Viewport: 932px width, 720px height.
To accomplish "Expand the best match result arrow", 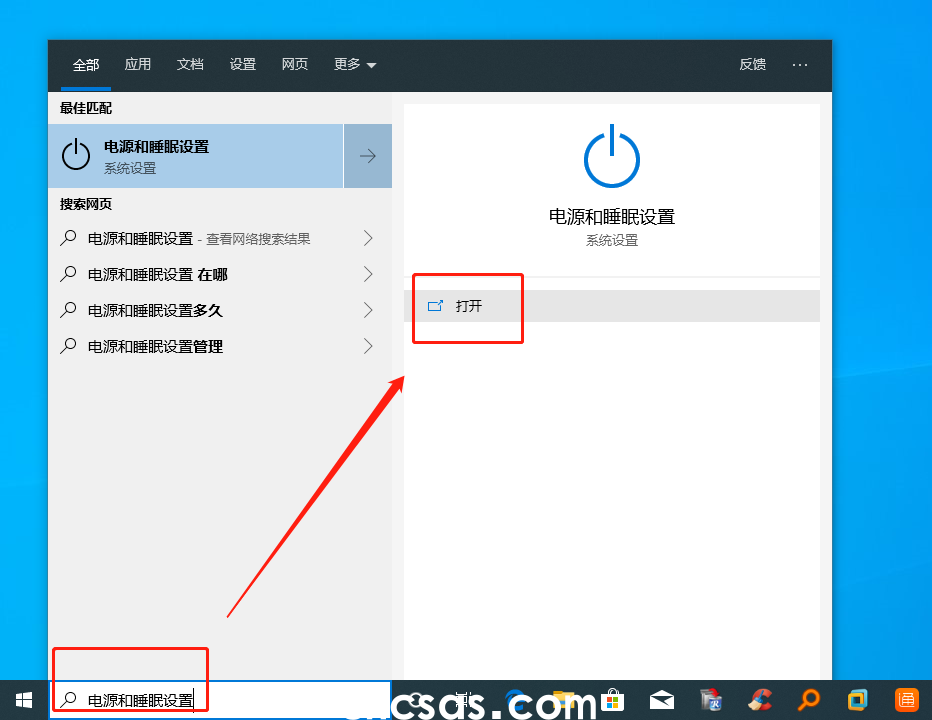I will click(x=368, y=156).
